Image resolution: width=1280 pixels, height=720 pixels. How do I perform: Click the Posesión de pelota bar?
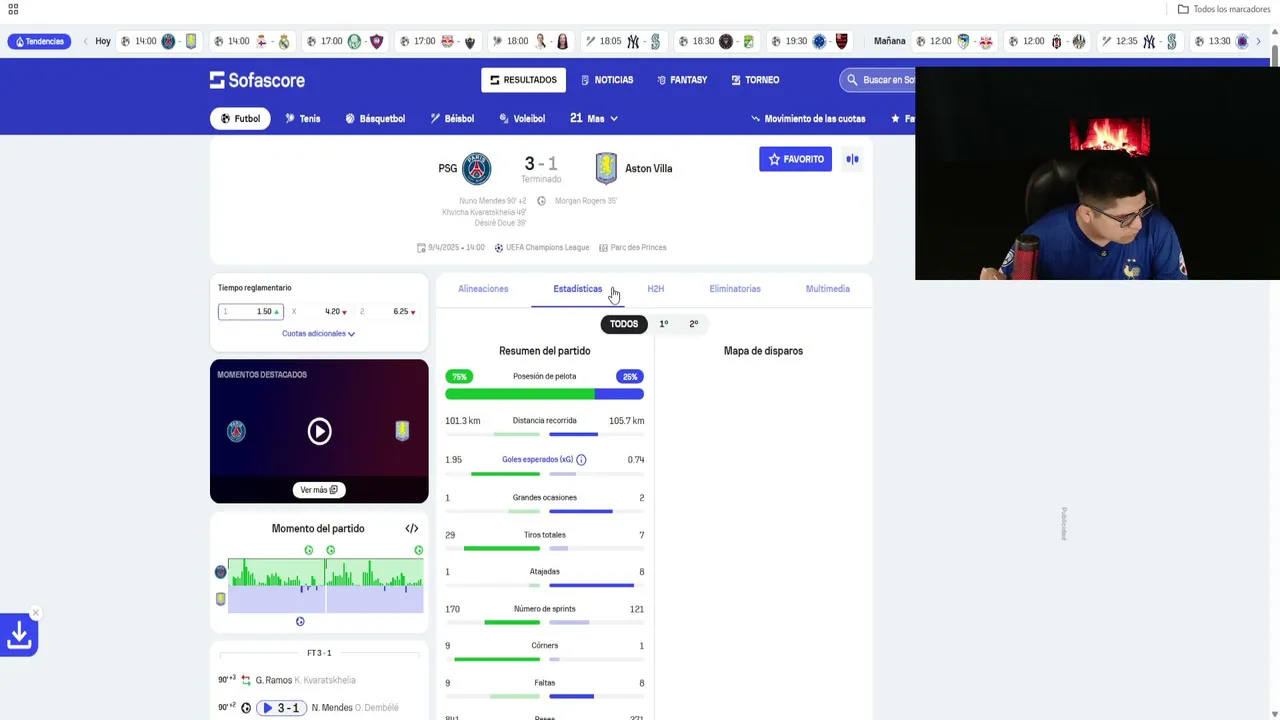[544, 394]
